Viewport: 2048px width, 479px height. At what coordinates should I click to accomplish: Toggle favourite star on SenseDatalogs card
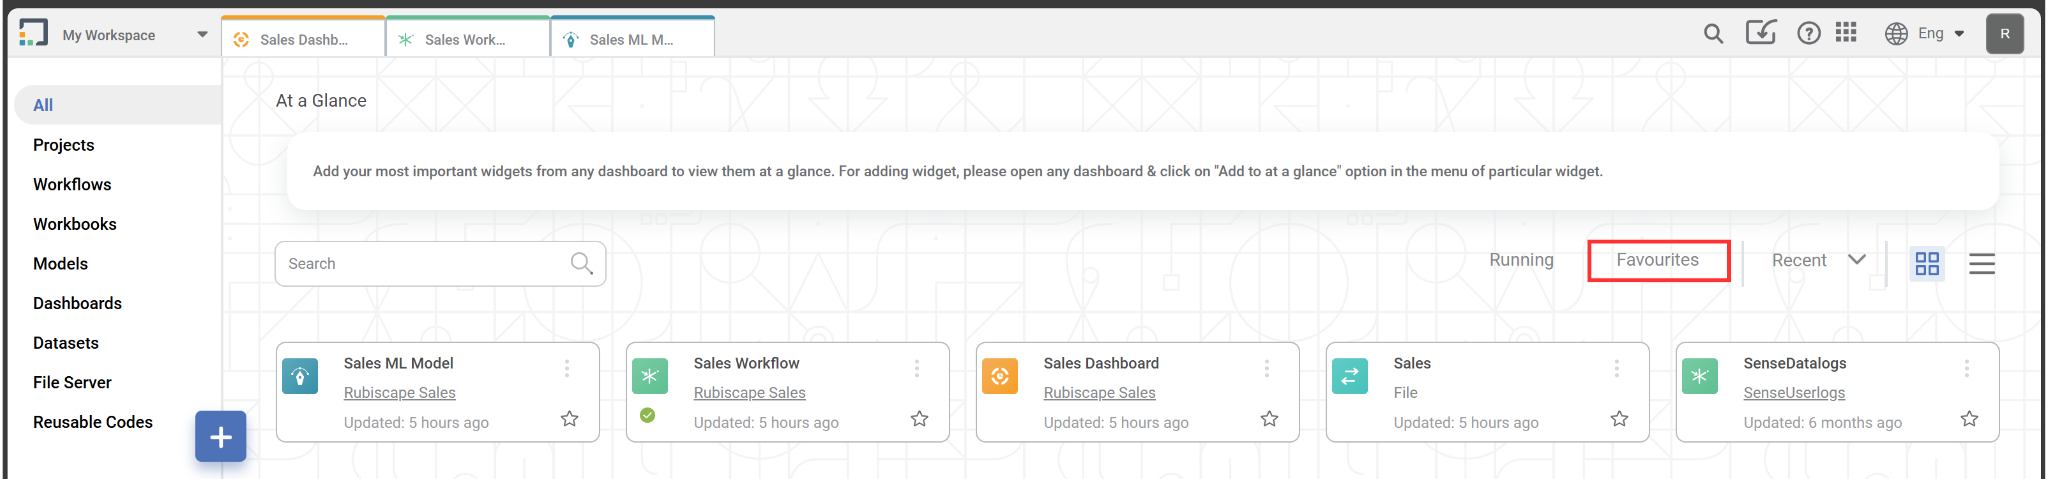tap(1969, 419)
